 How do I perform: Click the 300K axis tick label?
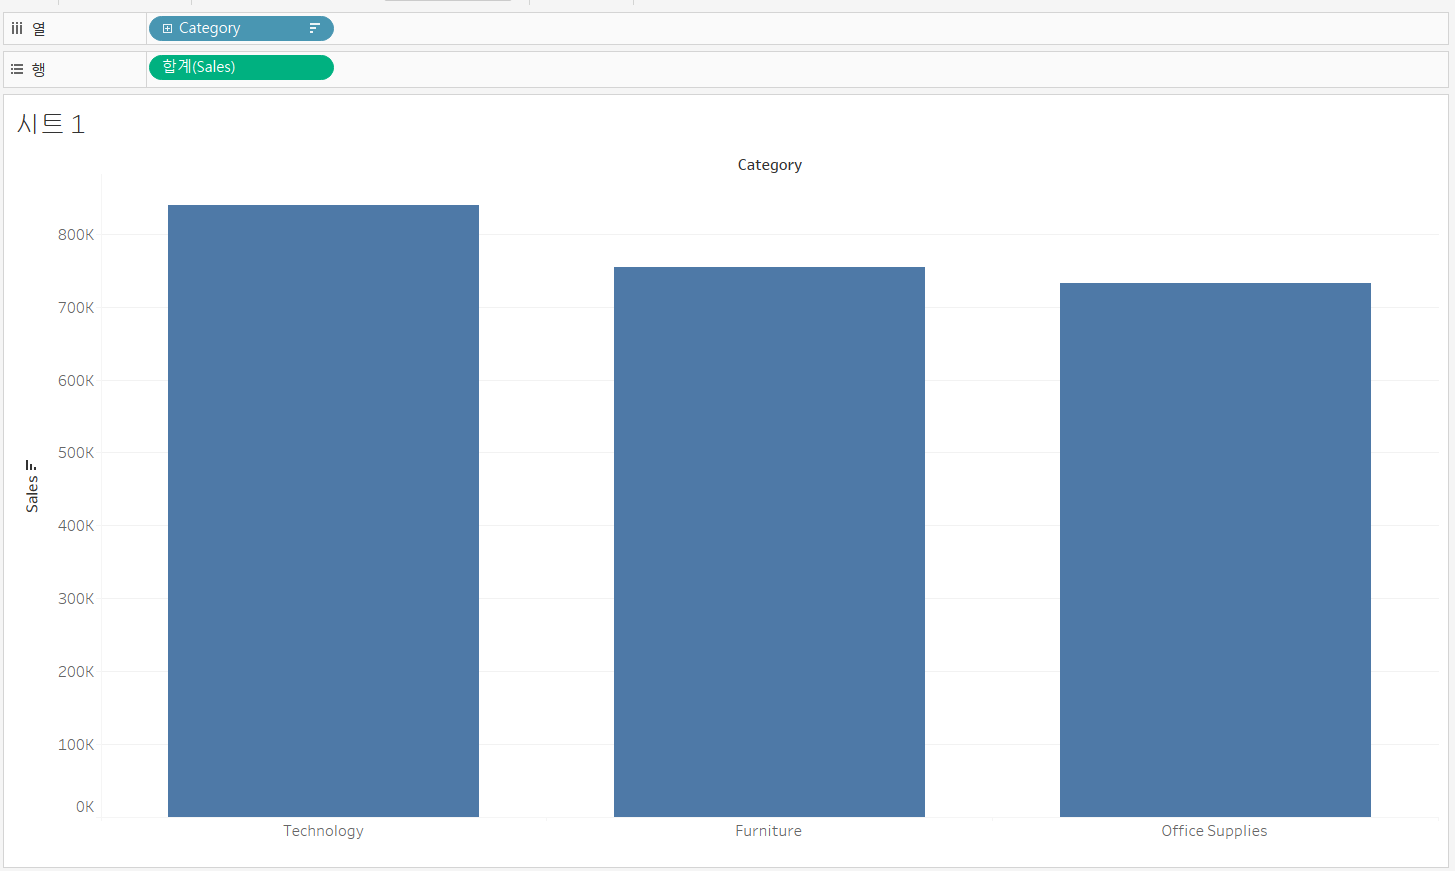tap(76, 599)
